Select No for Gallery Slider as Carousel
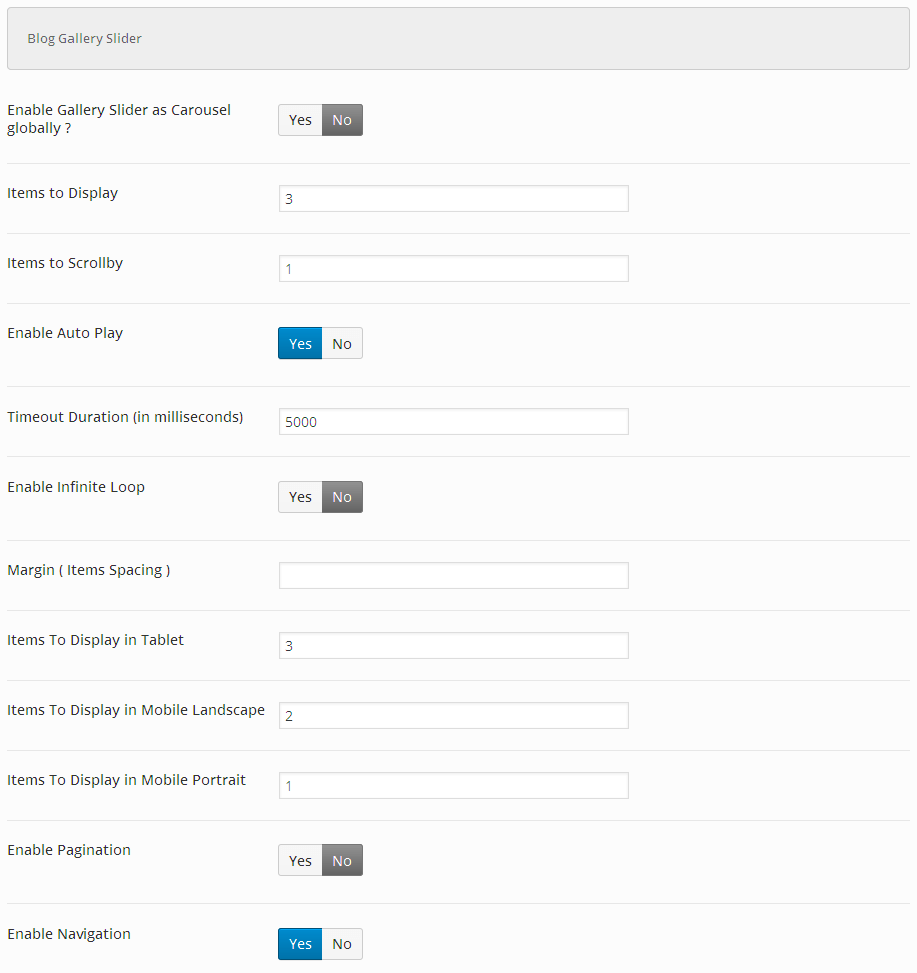The width and height of the screenshot is (917, 973). [342, 120]
